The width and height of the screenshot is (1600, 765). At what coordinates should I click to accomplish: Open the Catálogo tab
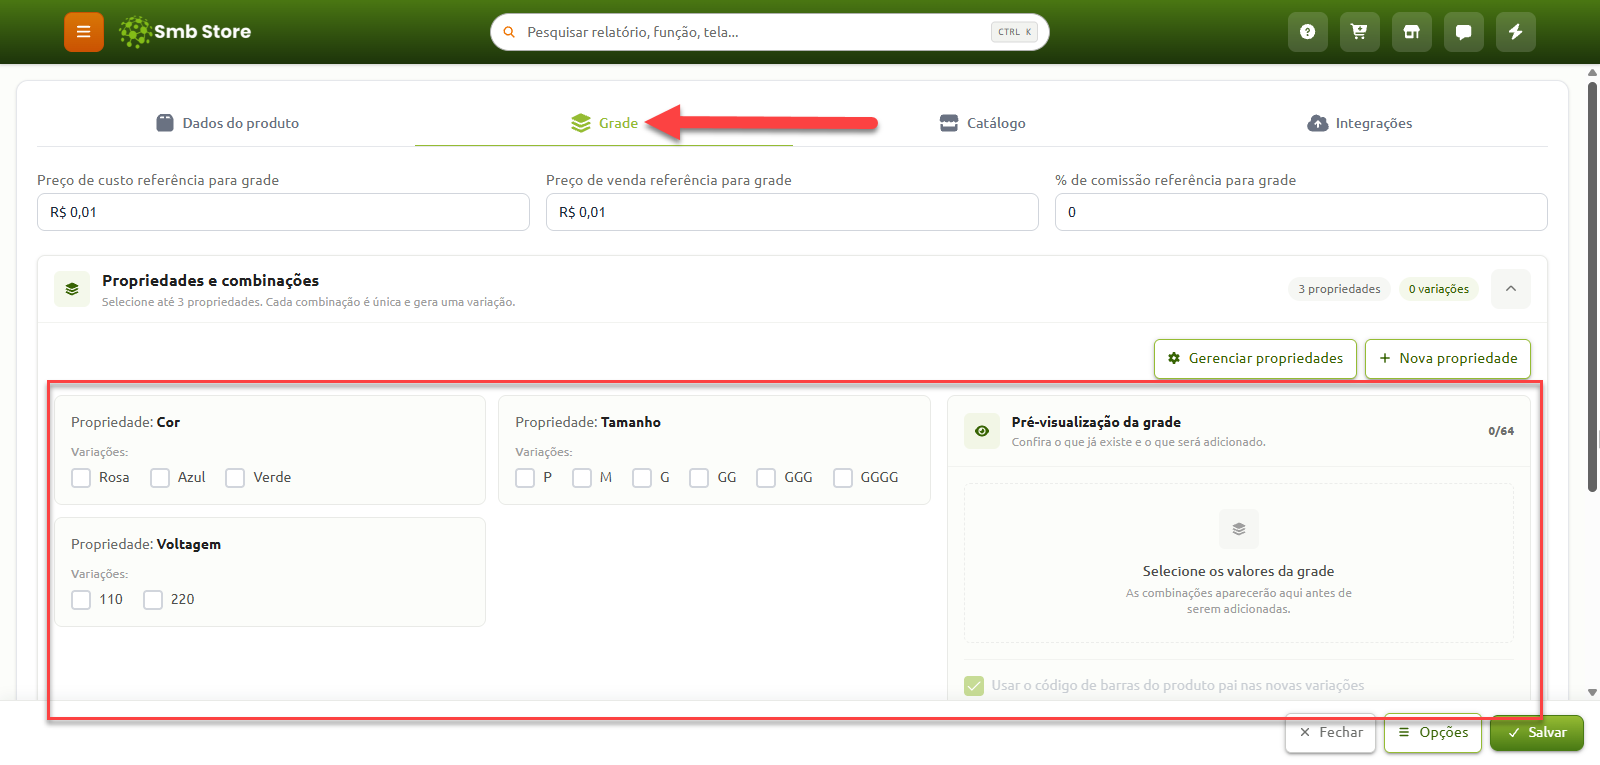pyautogui.click(x=982, y=123)
